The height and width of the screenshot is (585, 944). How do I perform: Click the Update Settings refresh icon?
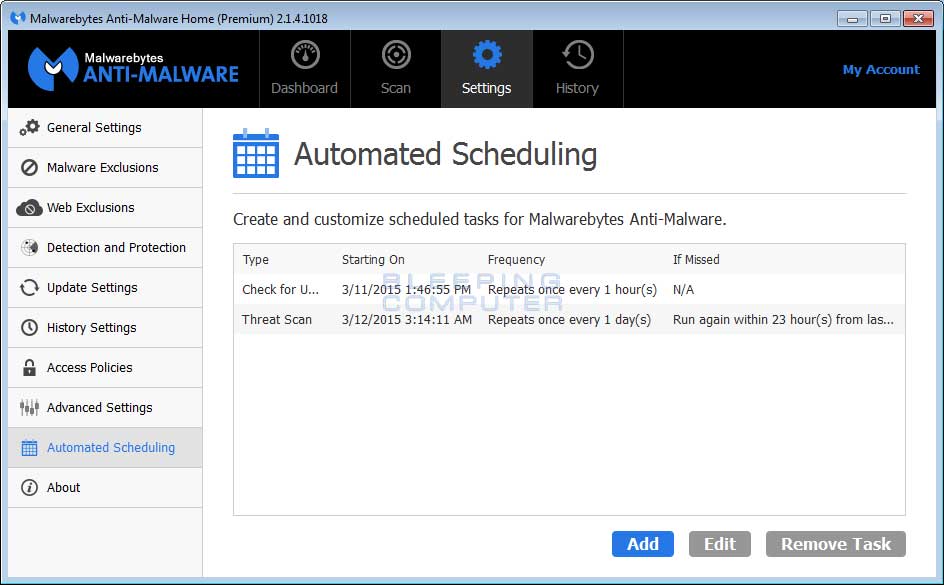tap(29, 288)
